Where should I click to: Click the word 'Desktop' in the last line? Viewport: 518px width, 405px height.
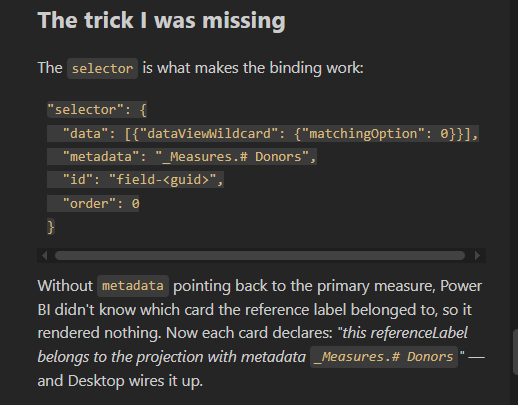96,381
